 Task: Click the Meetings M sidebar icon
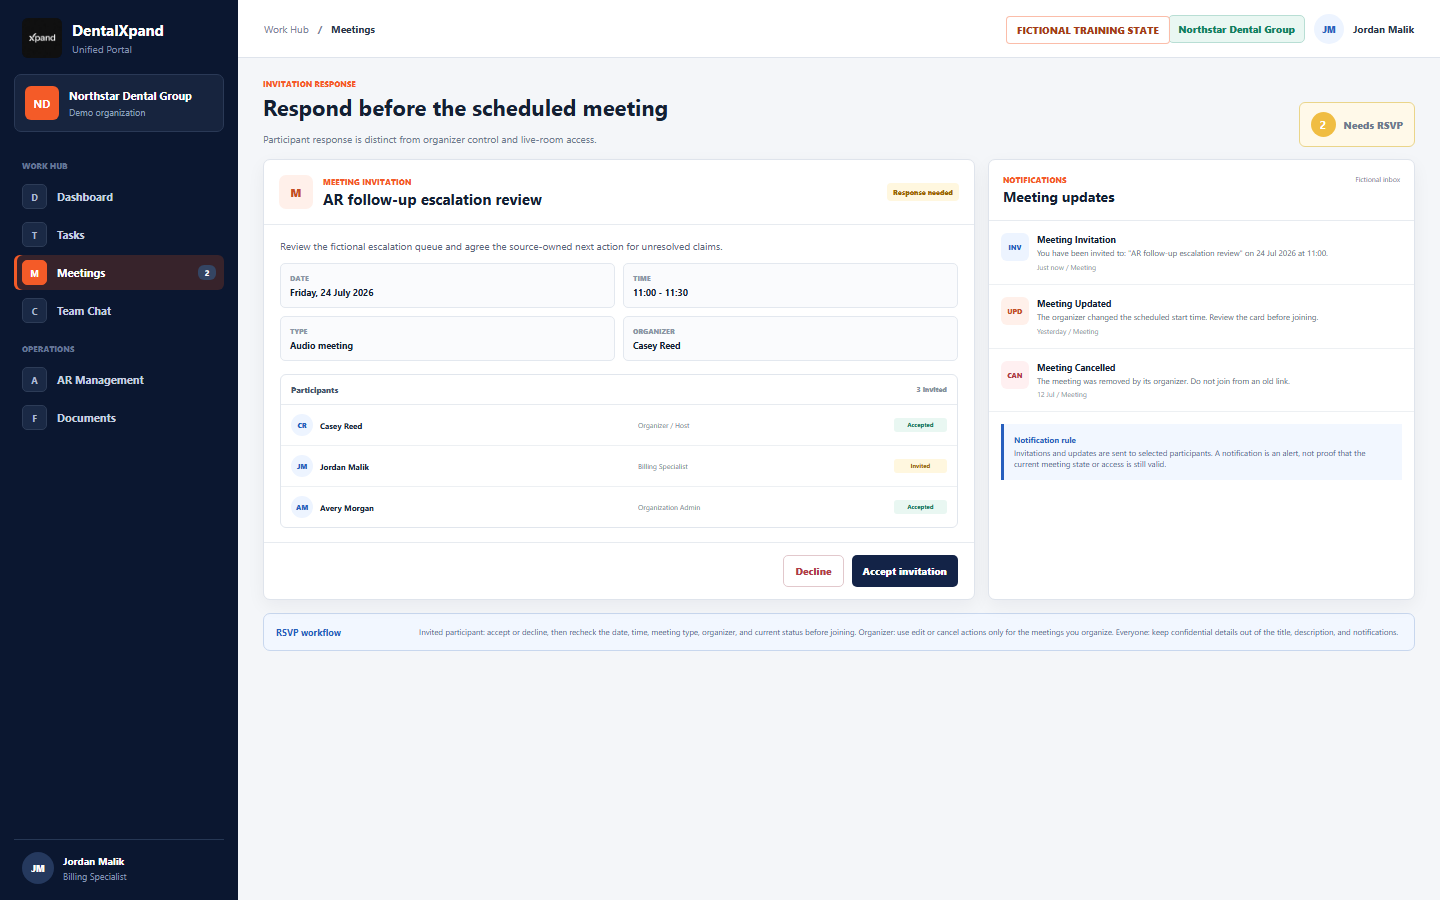34,273
